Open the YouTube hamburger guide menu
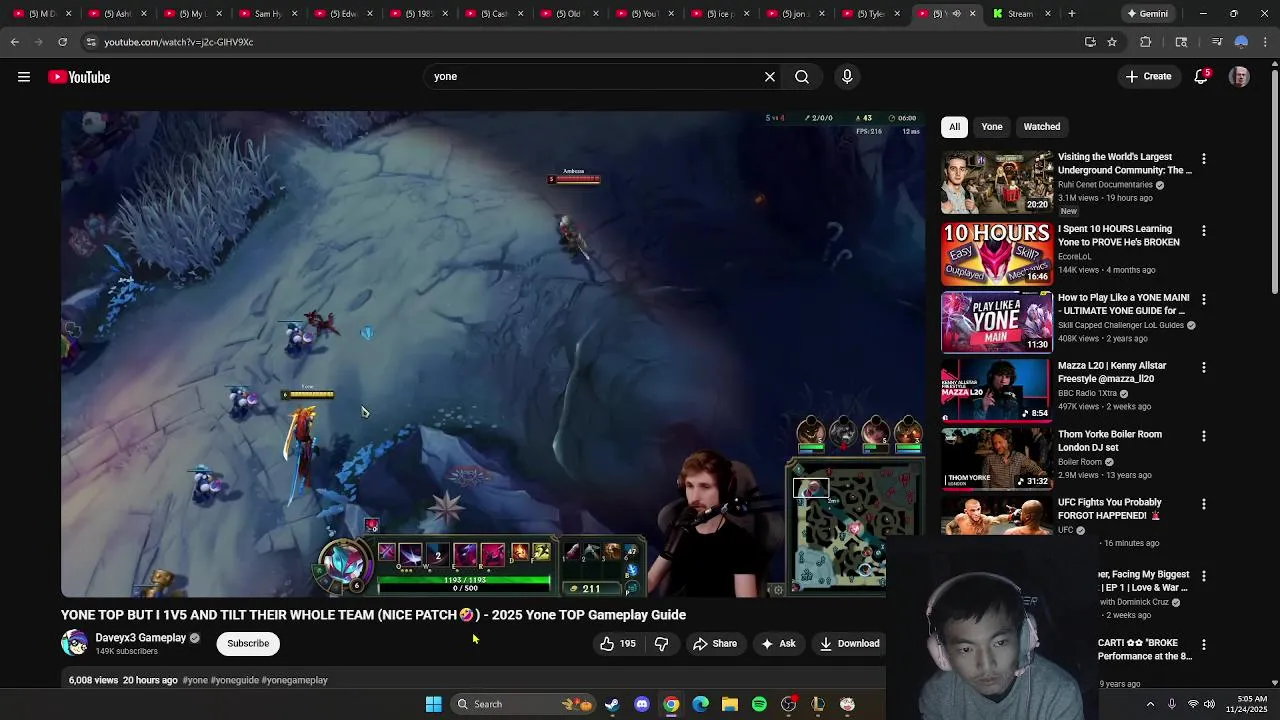The width and height of the screenshot is (1280, 720). (24, 77)
